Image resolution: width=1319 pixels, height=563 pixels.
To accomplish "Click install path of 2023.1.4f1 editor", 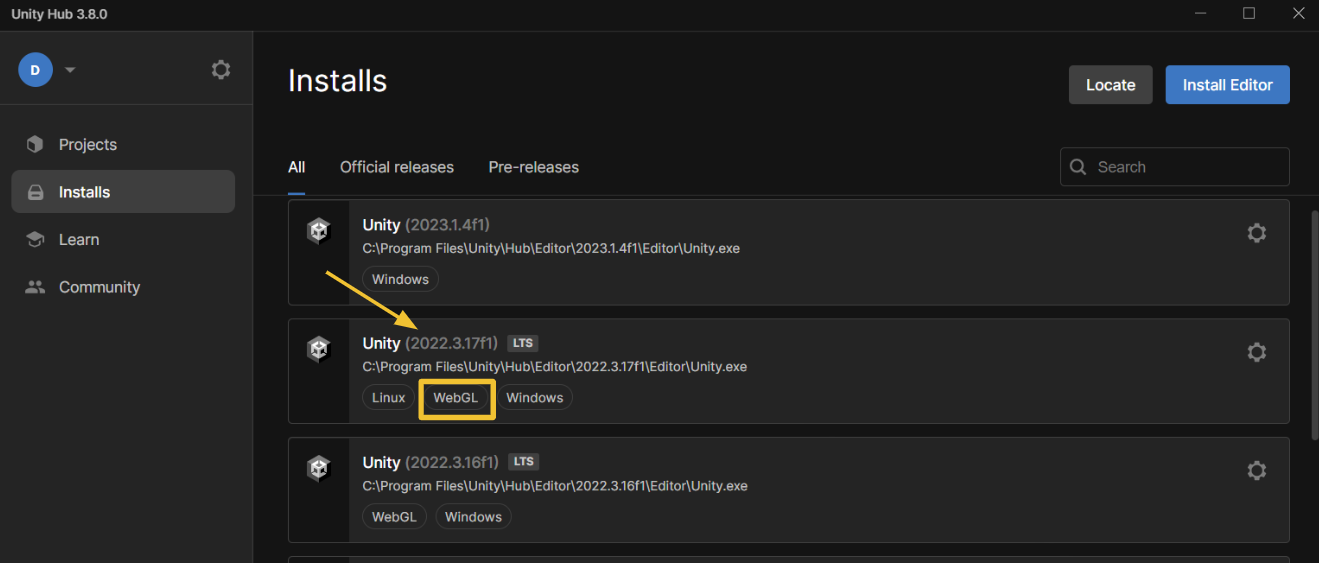I will point(551,248).
